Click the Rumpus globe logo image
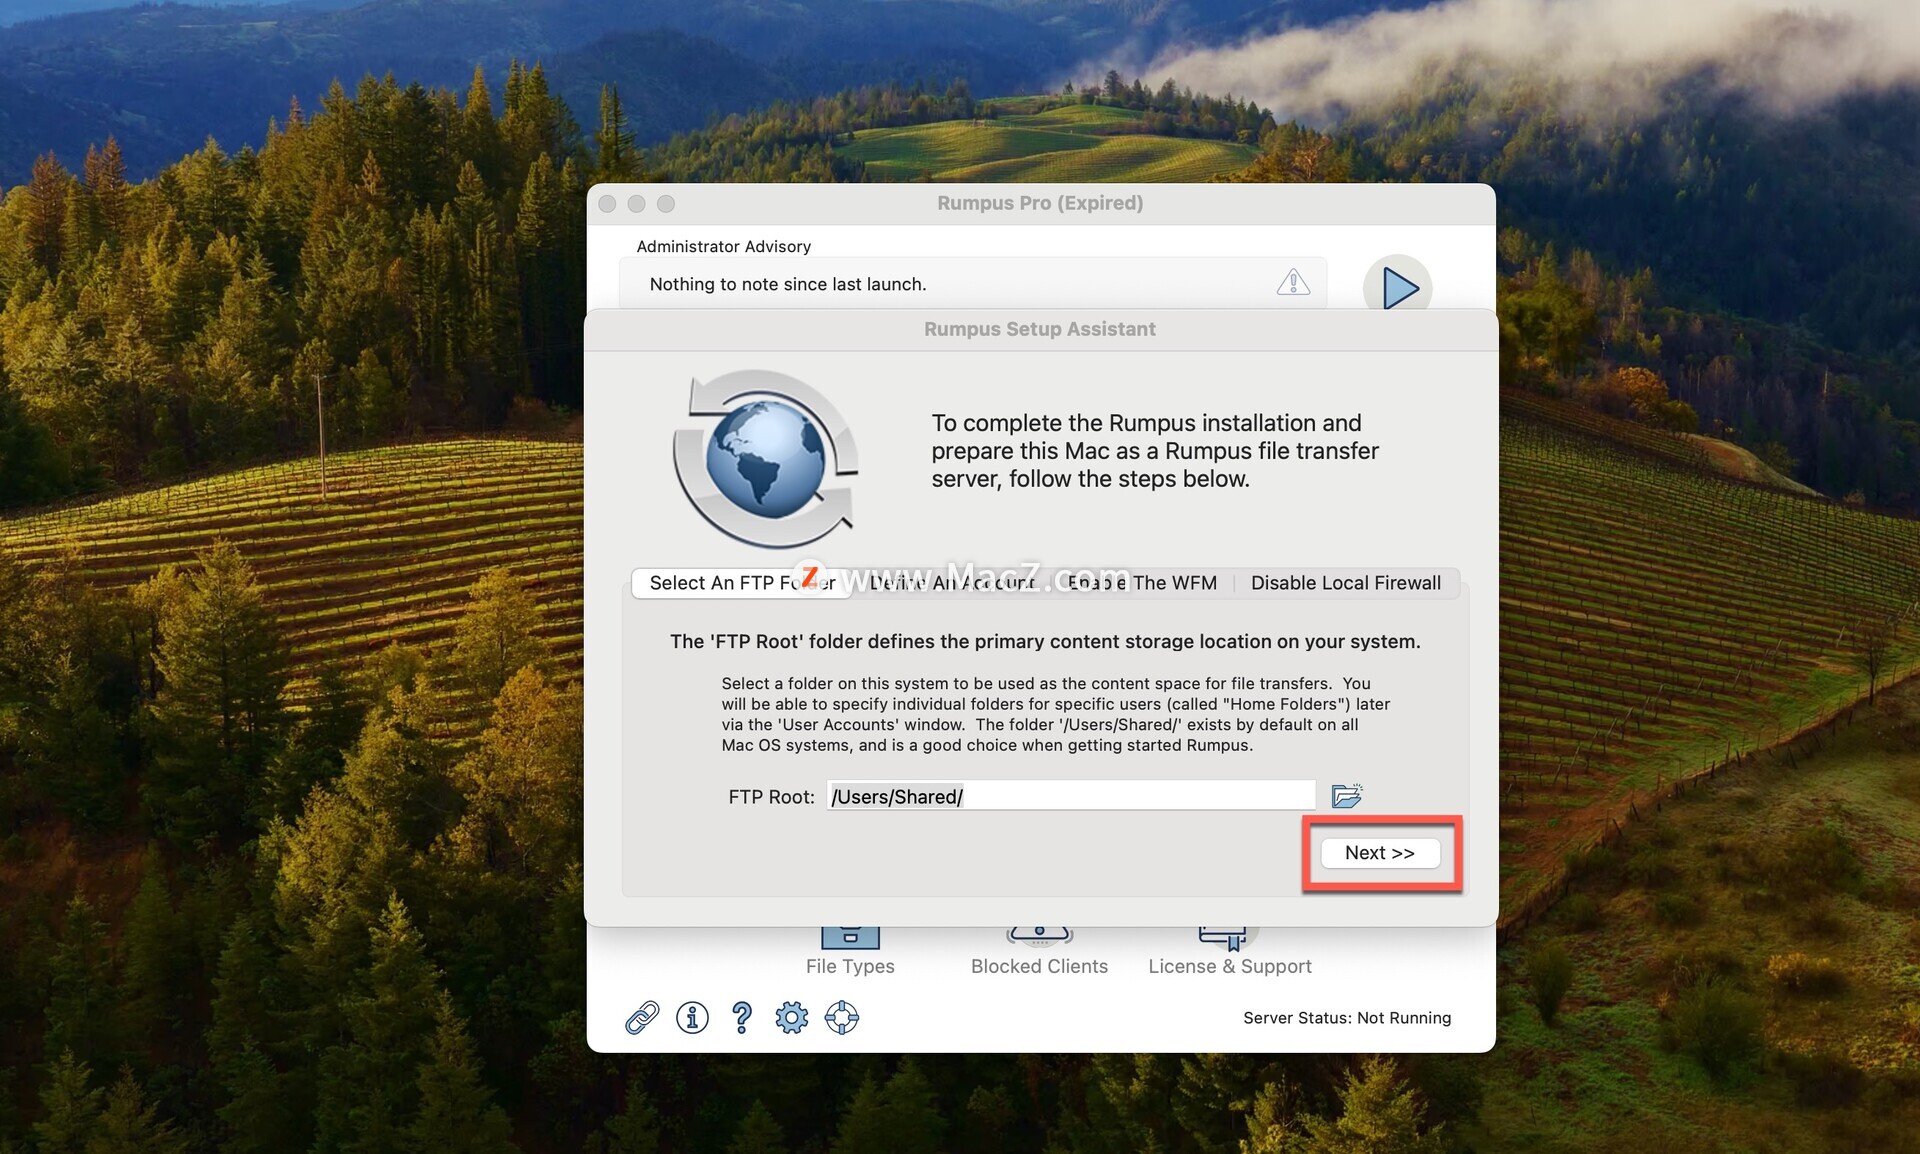This screenshot has height=1154, width=1920. pos(766,458)
